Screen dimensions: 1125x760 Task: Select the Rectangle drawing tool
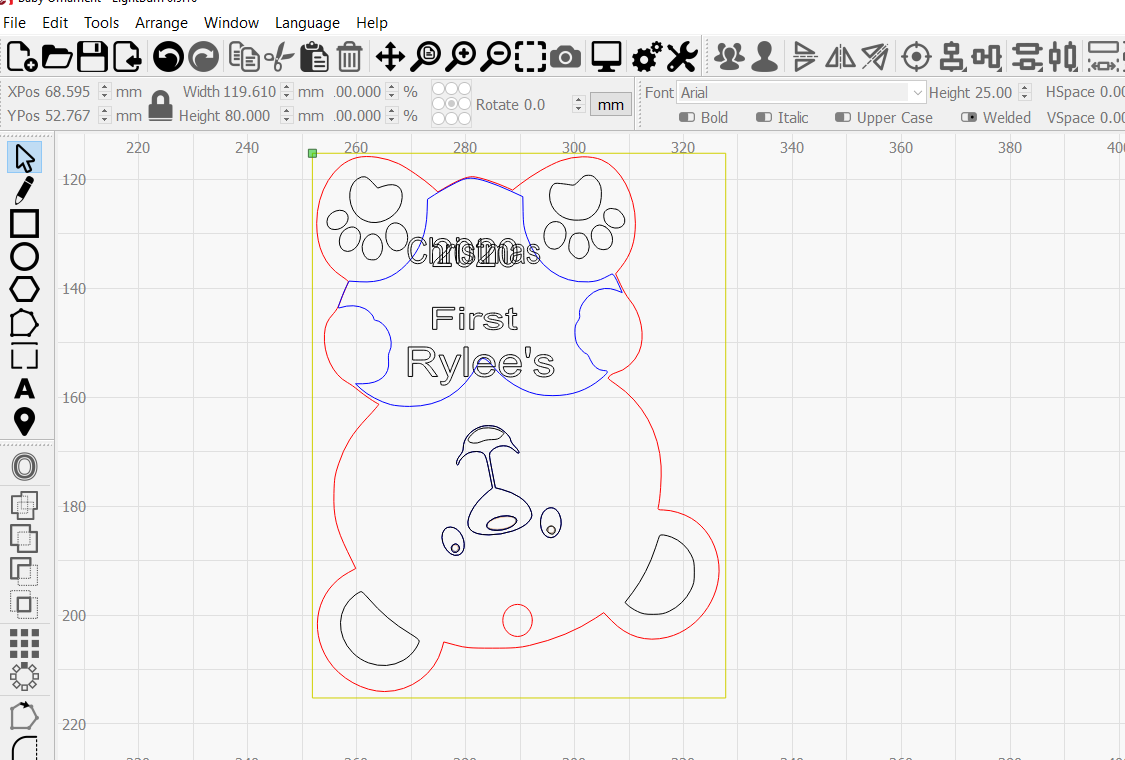point(24,224)
